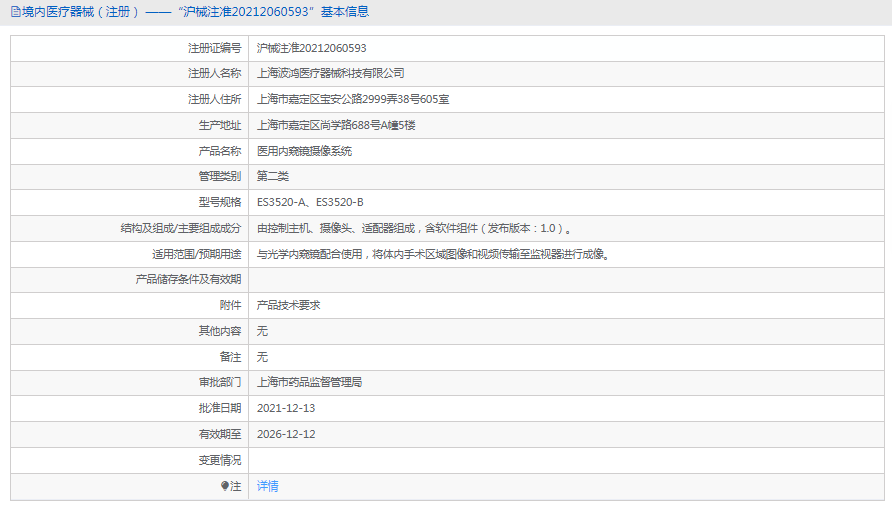892x508 pixels.
Task: Select model values ES3520-A、ES3520-B
Action: (x=310, y=203)
